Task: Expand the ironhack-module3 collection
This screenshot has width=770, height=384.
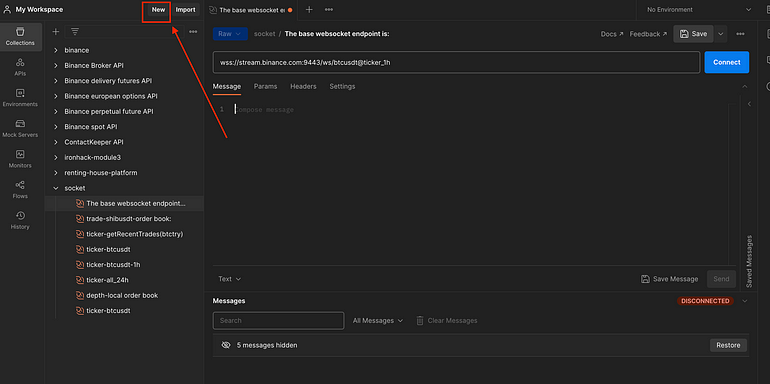Action: pyautogui.click(x=55, y=158)
